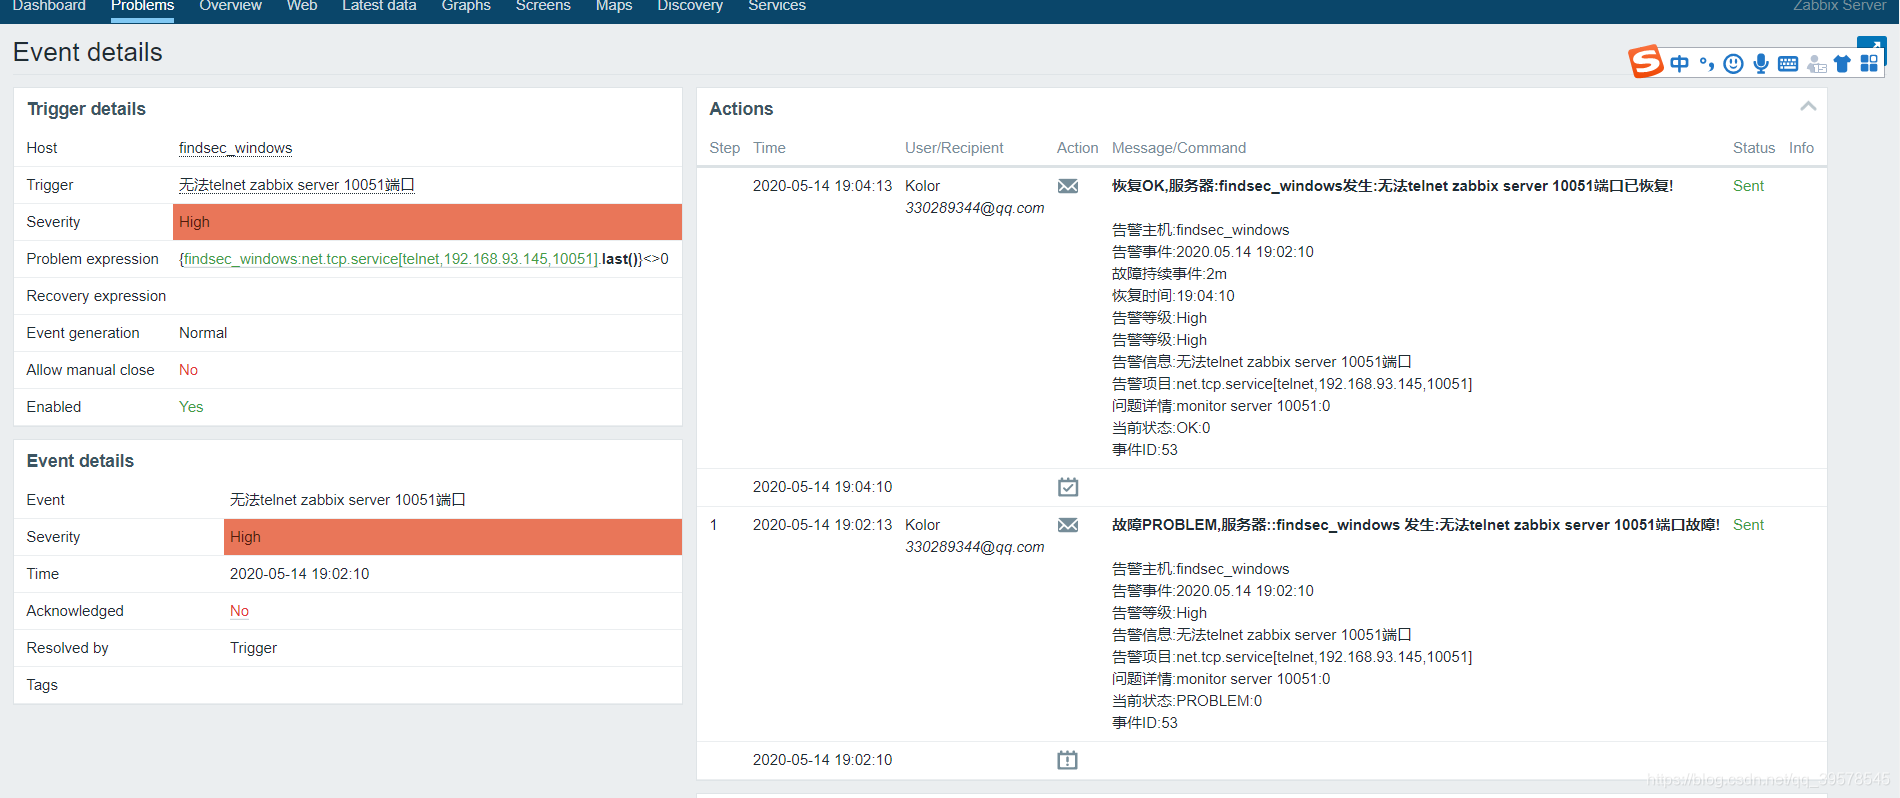1900x798 pixels.
Task: Open Latest data menu
Action: [x=379, y=6]
